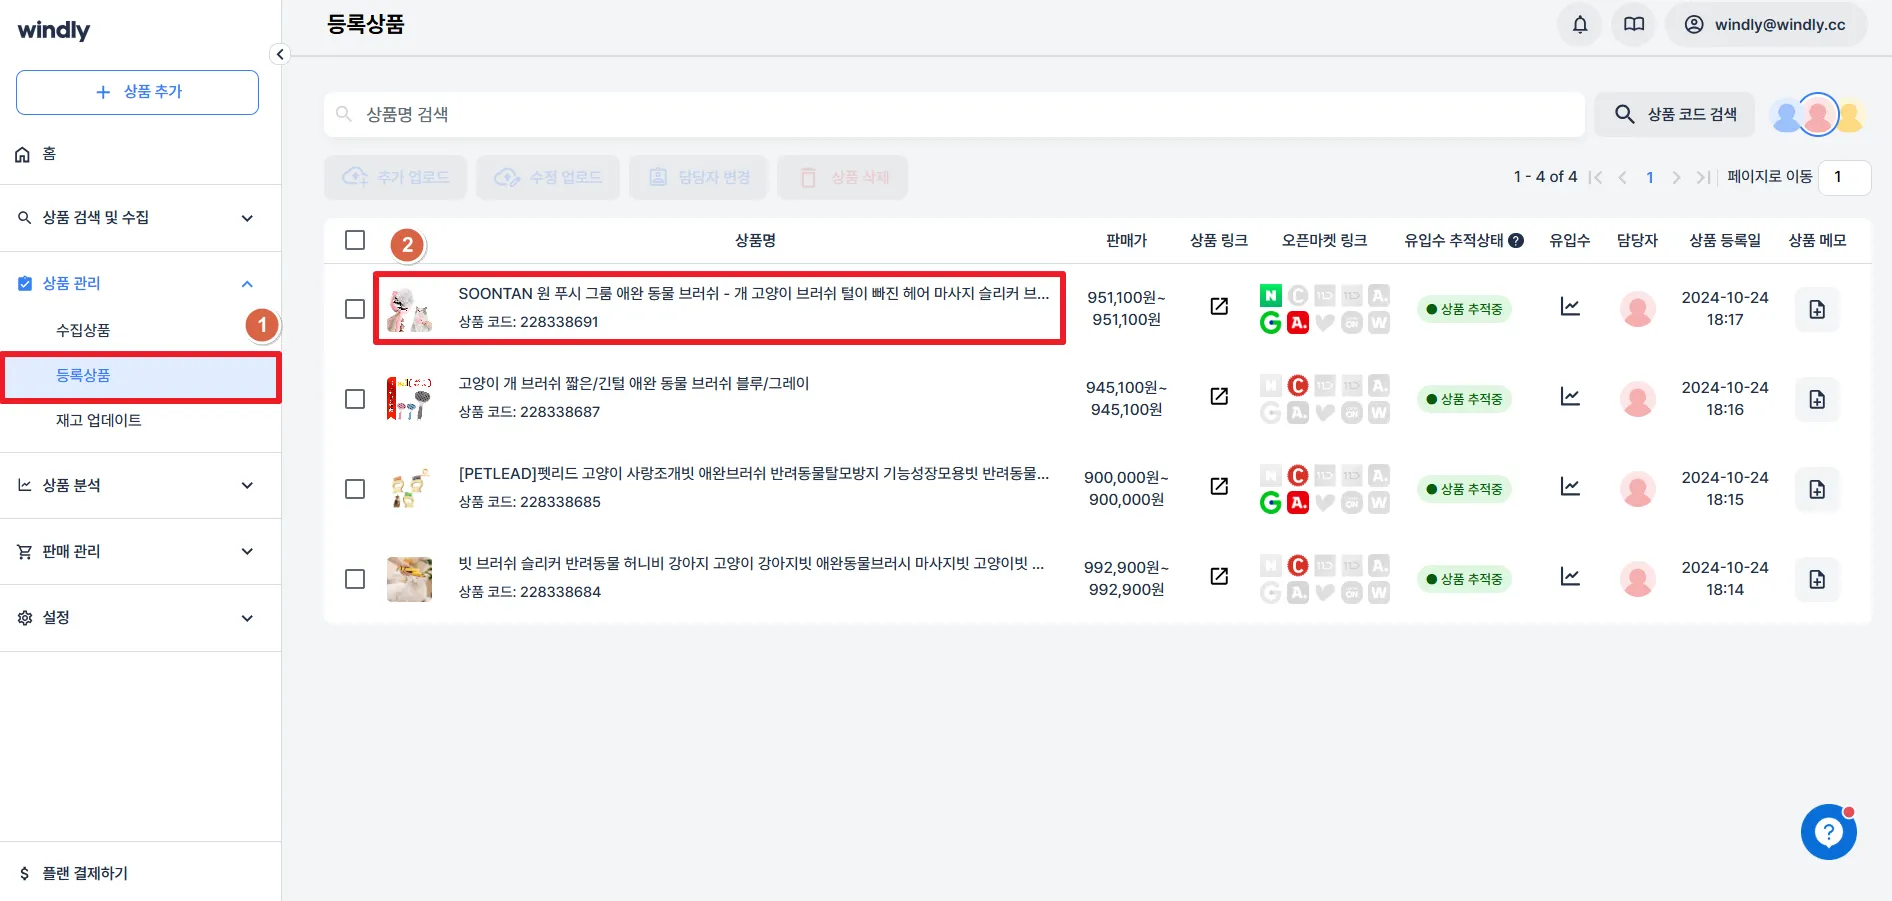The width and height of the screenshot is (1892, 901).
Task: Open the user guide book icon
Action: tap(1633, 24)
